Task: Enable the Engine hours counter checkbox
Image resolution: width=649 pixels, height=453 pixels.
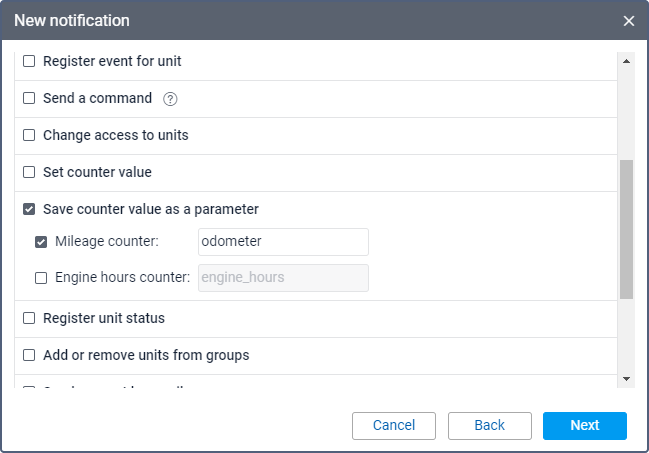Action: coord(41,278)
